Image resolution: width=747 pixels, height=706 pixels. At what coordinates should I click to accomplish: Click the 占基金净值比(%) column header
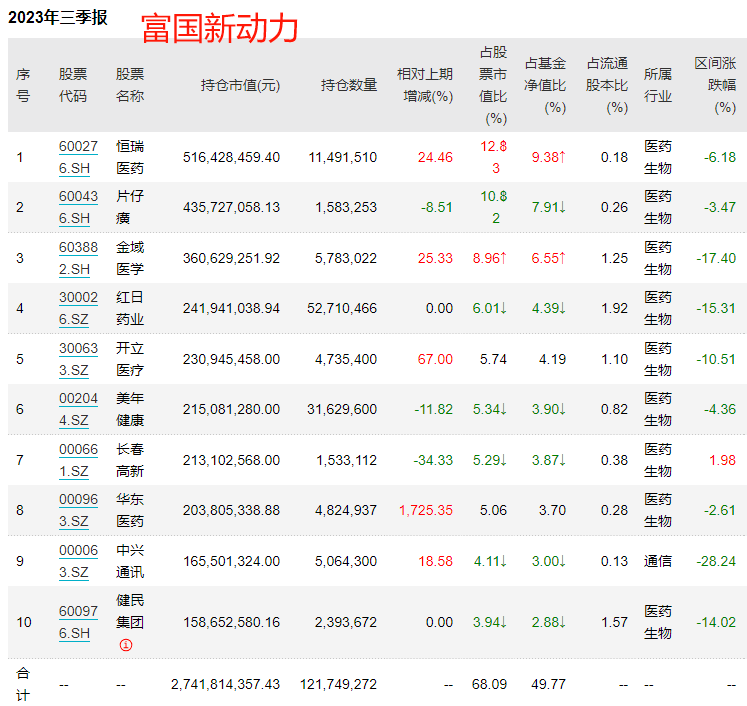(545, 85)
